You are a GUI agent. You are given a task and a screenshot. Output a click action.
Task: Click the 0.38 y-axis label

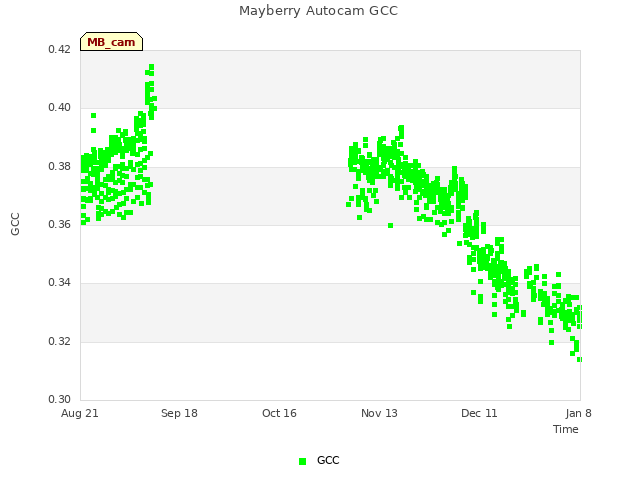coord(59,166)
